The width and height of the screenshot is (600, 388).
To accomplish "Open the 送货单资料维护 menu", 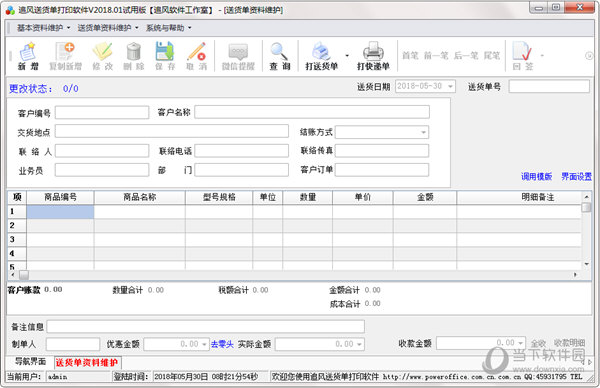I will 108,28.
